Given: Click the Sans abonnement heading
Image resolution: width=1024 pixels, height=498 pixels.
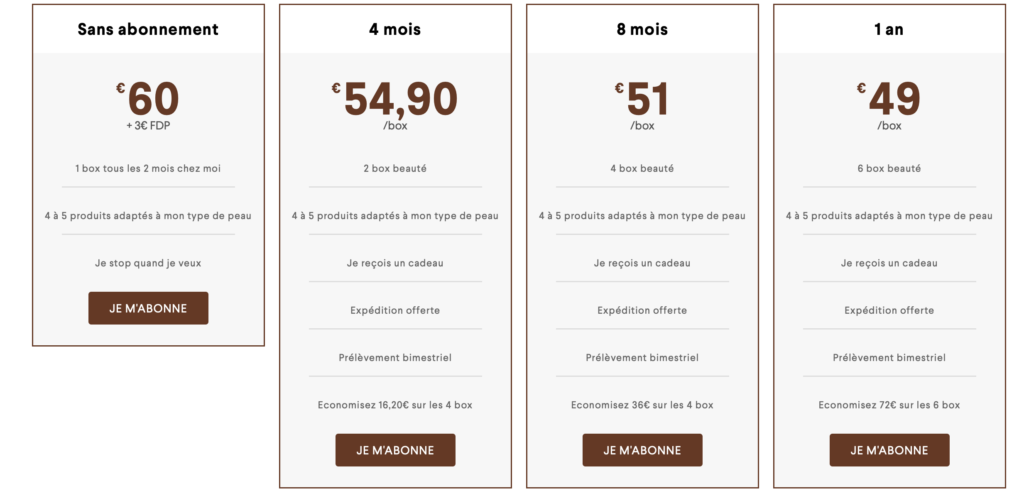Looking at the screenshot, I should click(x=148, y=29).
